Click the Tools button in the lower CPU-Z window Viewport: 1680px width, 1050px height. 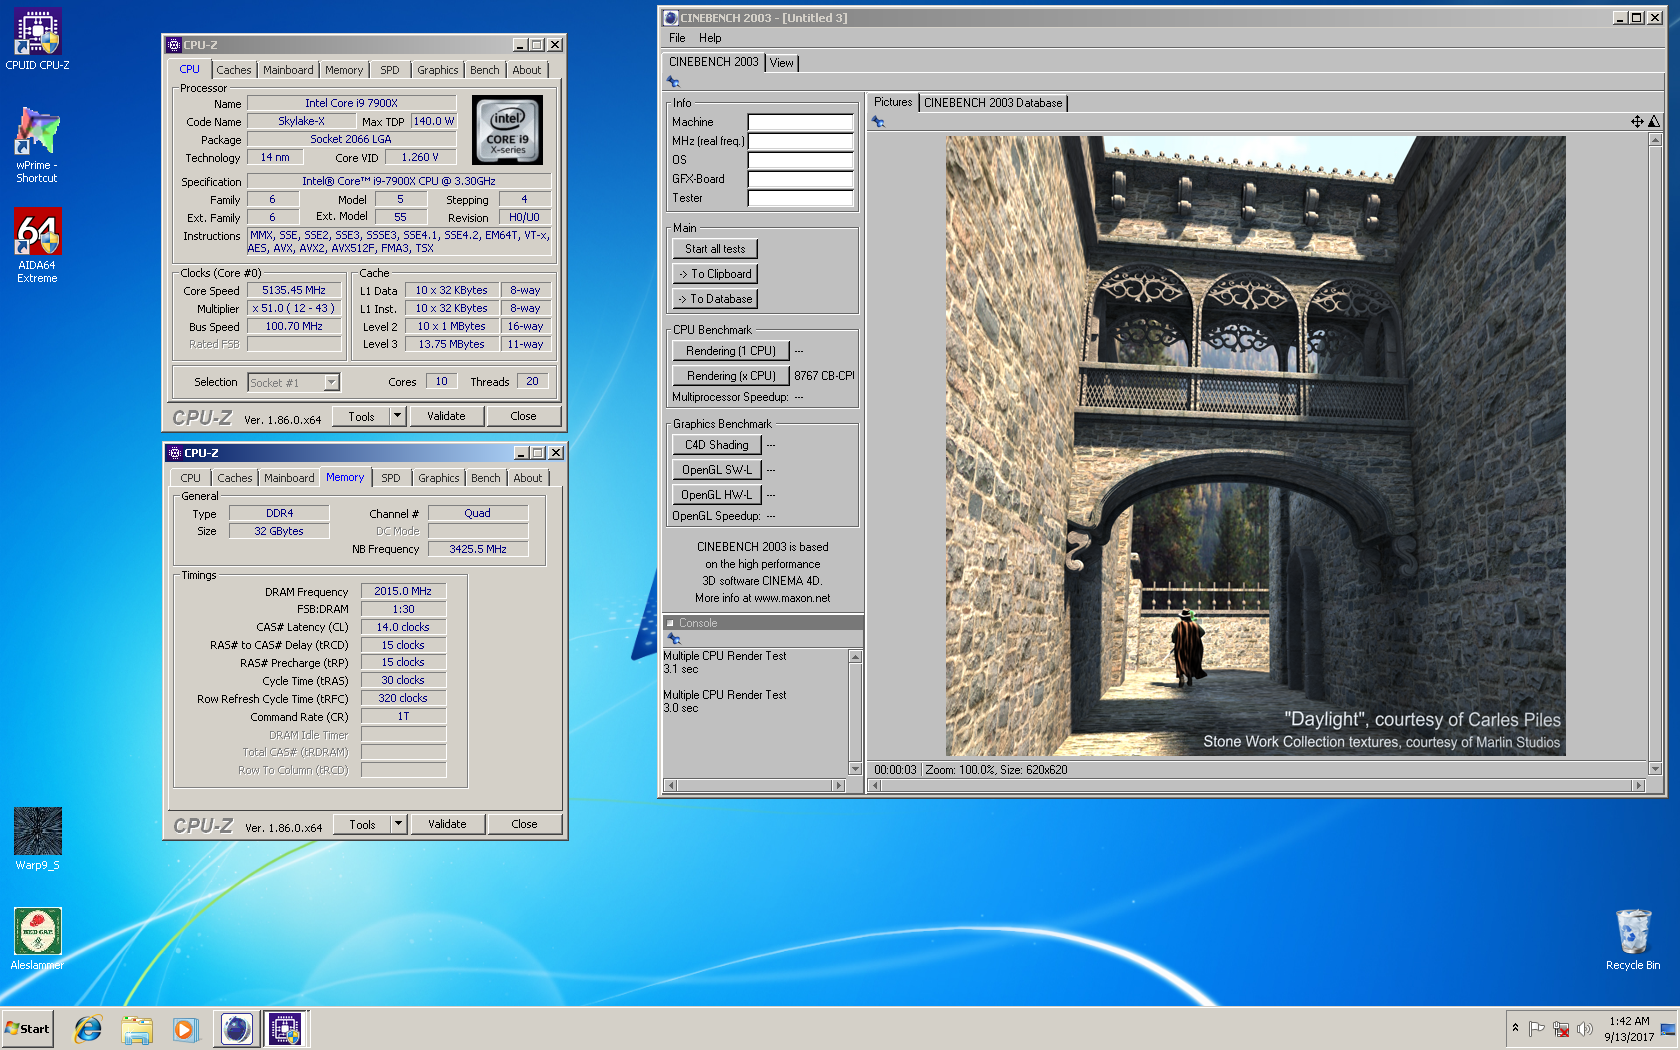coord(362,824)
